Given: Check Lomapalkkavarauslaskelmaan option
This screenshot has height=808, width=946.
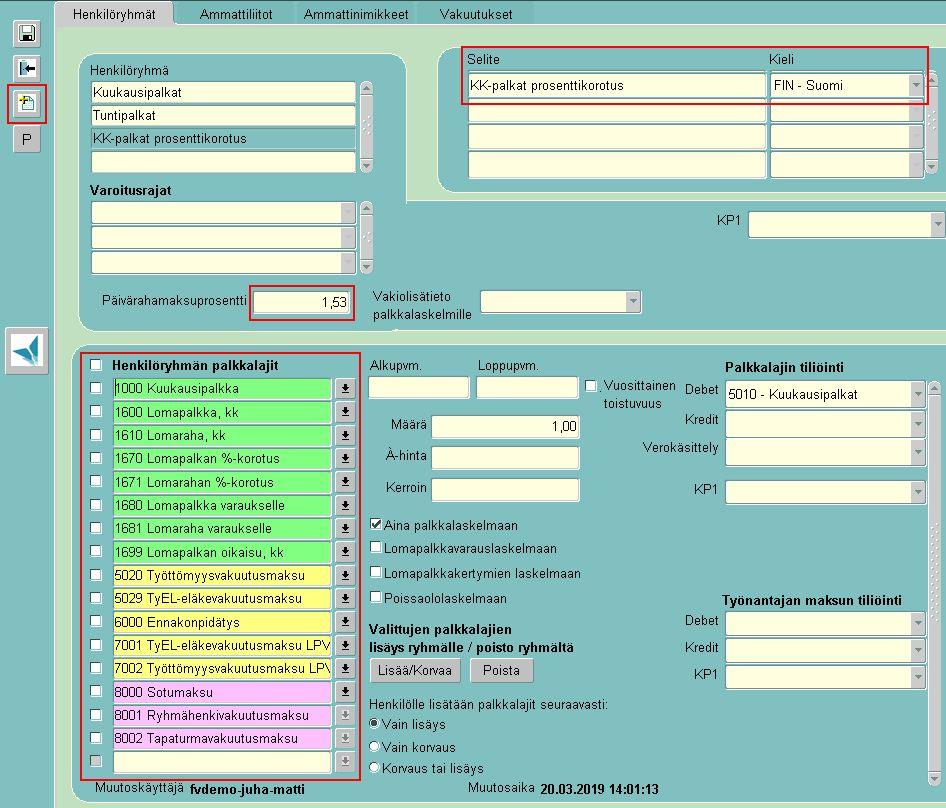Looking at the screenshot, I should [375, 547].
